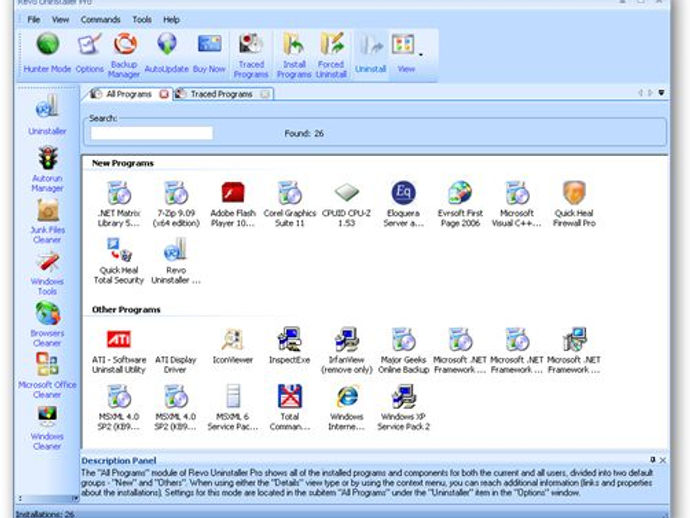Open Windows Cleaner in sidebar
Screen dimensions: 690x518
(x=47, y=428)
